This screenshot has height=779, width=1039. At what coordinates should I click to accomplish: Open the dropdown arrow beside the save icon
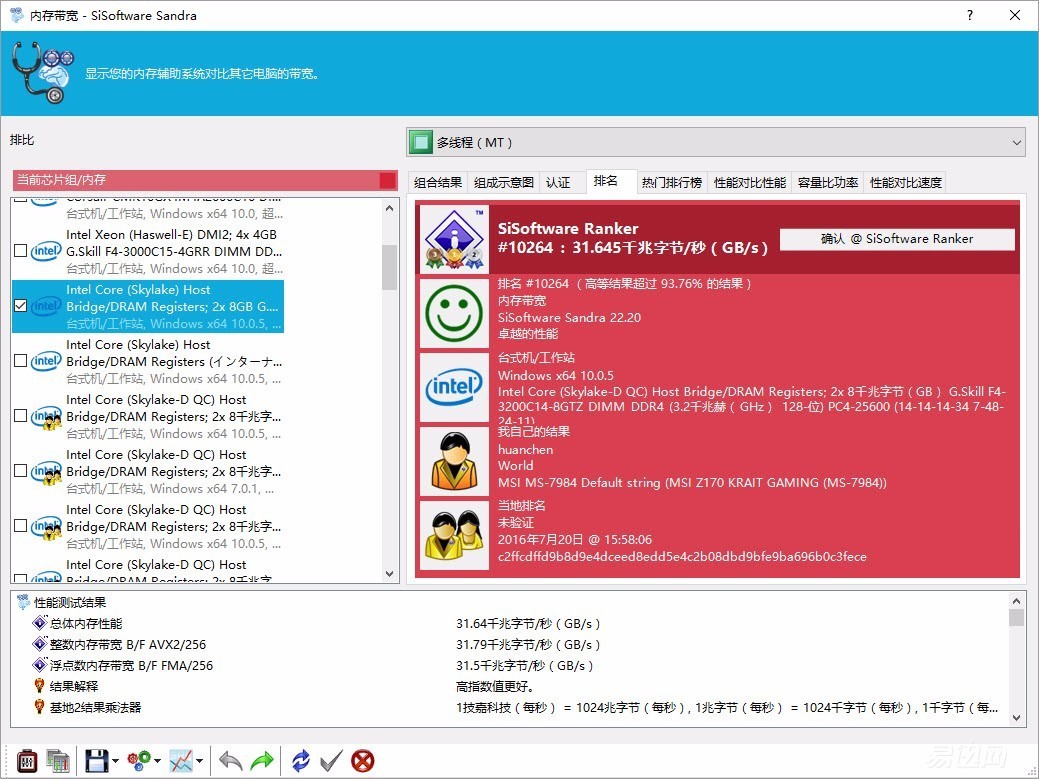pyautogui.click(x=116, y=762)
